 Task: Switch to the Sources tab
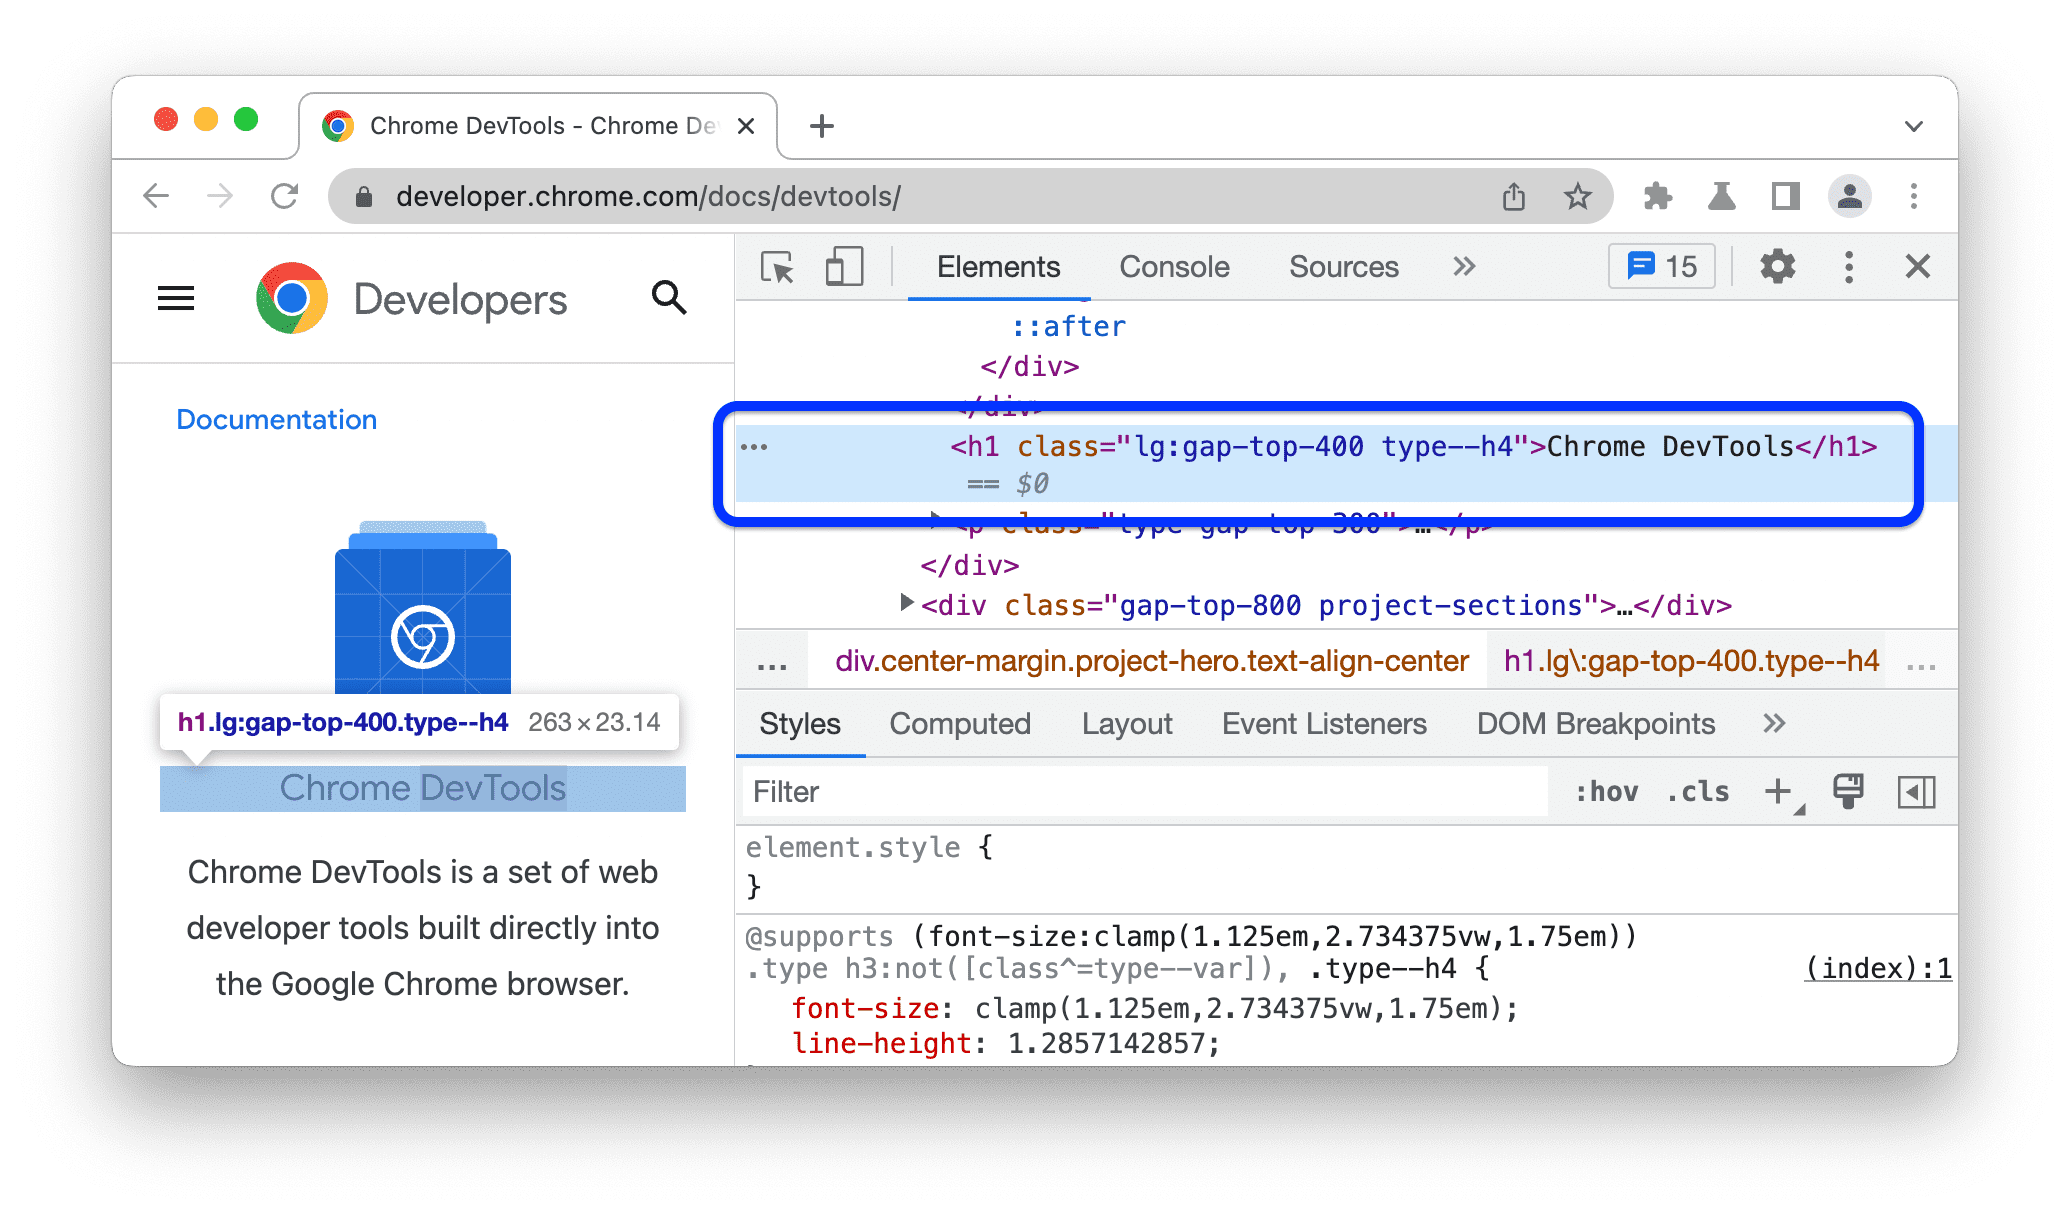click(1341, 266)
